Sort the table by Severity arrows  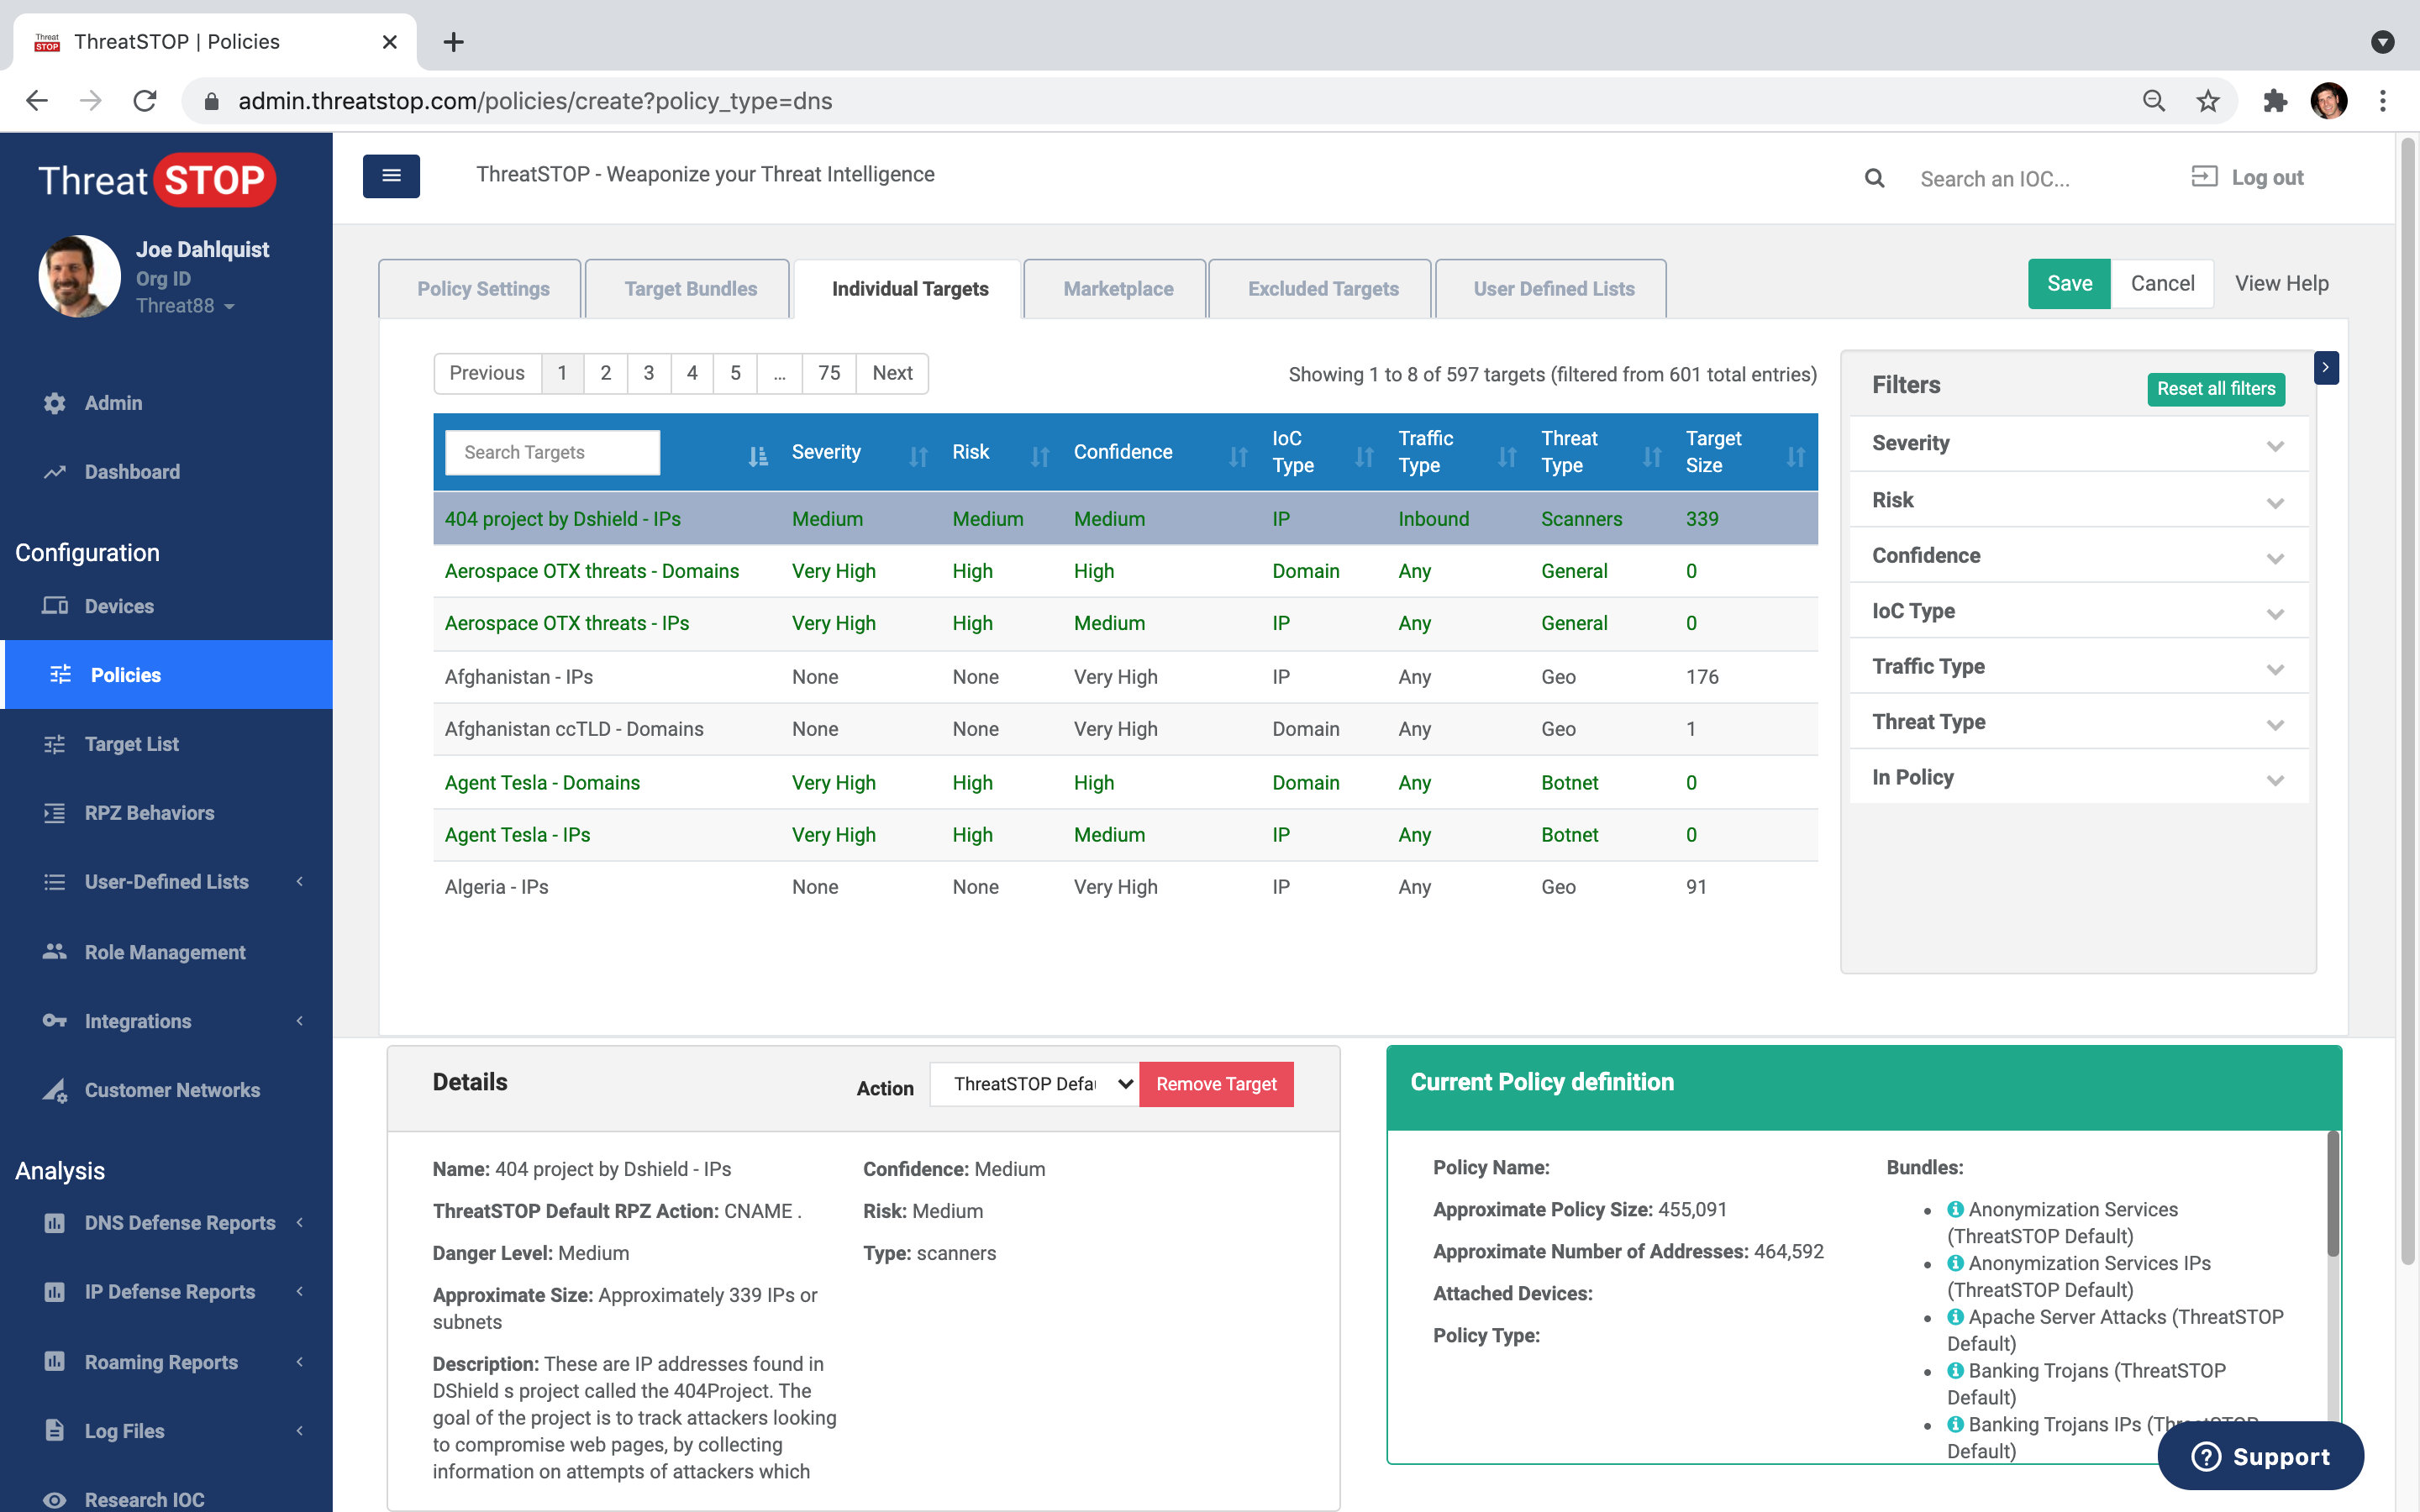(918, 457)
